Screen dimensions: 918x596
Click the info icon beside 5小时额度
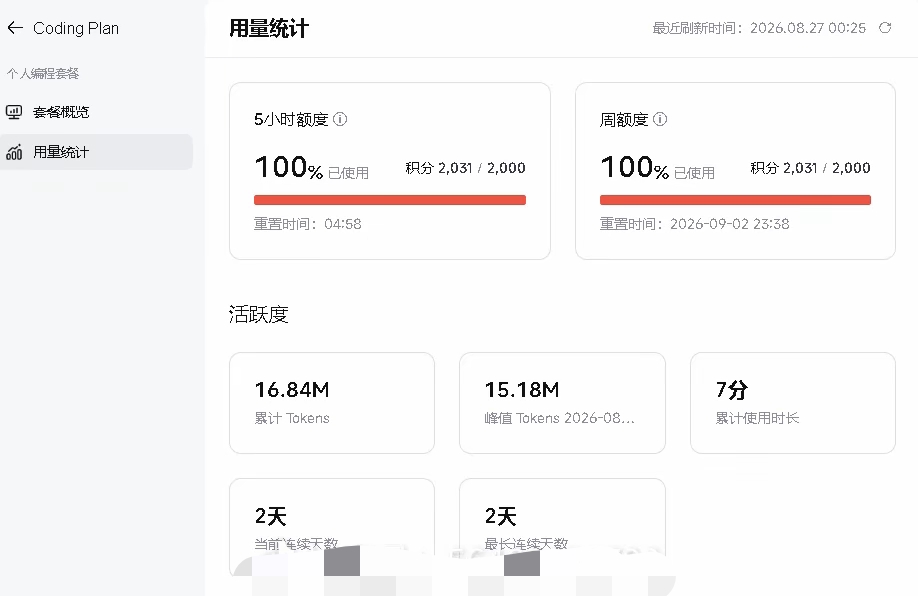[340, 119]
